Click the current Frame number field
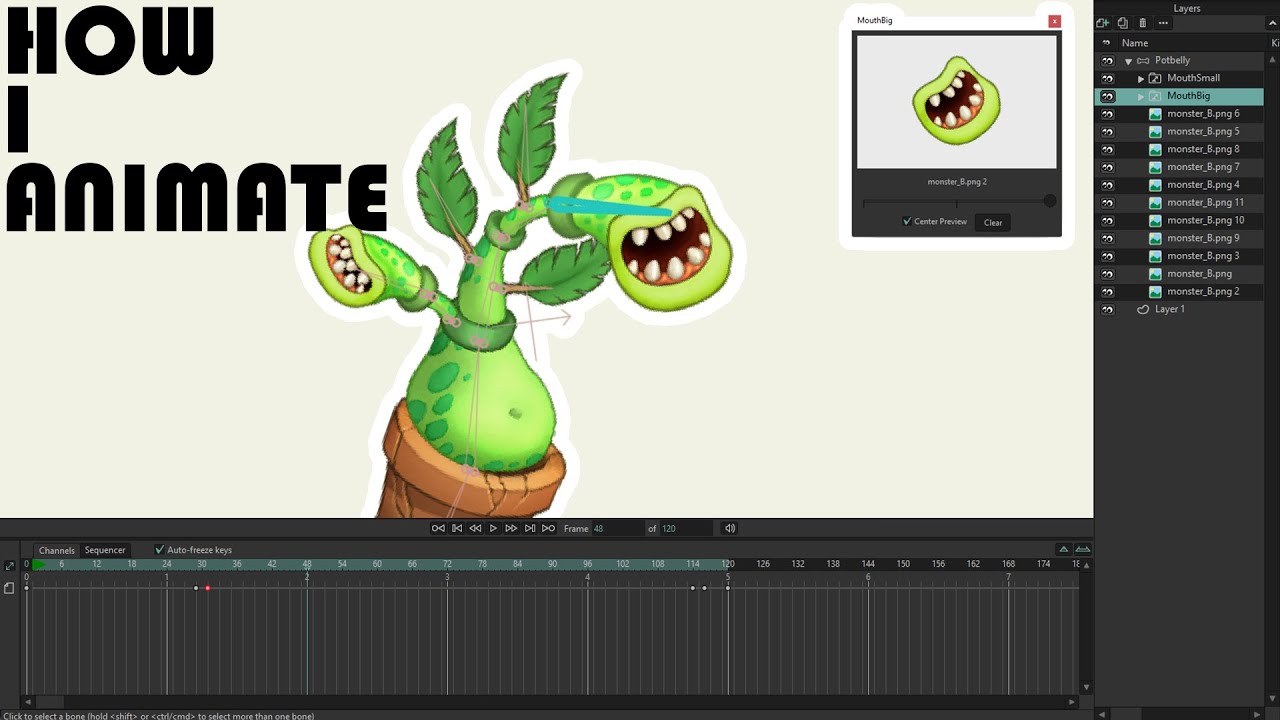Viewport: 1280px width, 720px height. coord(616,528)
